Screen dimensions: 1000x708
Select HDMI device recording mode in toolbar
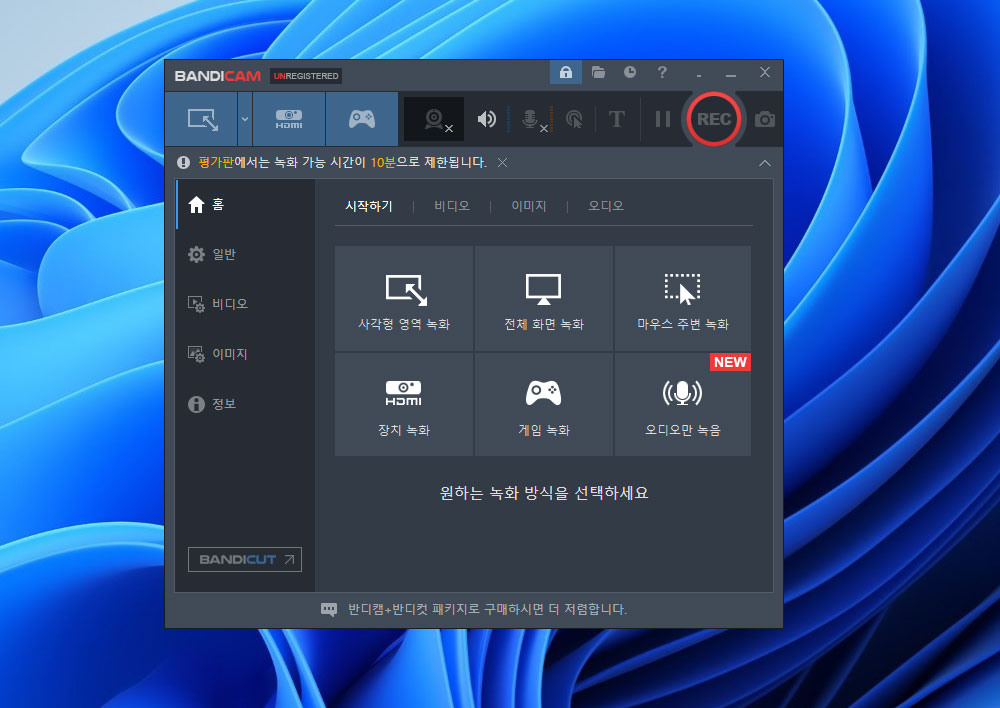coord(289,119)
